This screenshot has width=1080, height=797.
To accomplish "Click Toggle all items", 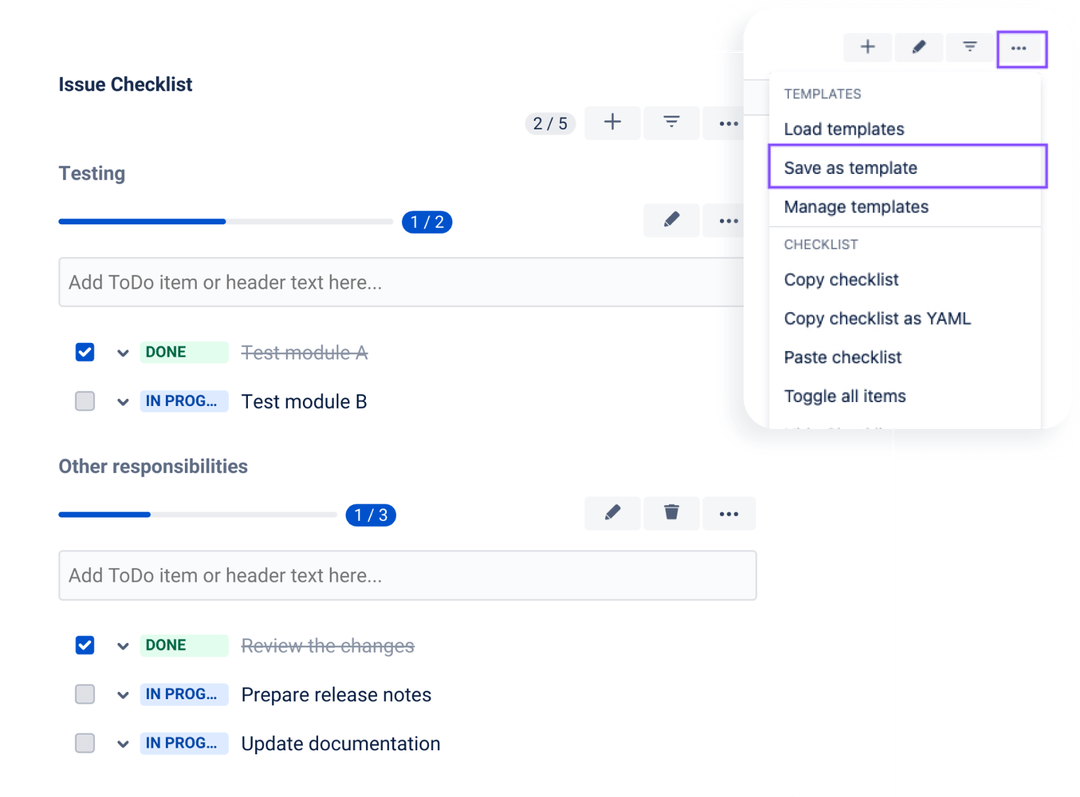I will tap(844, 396).
